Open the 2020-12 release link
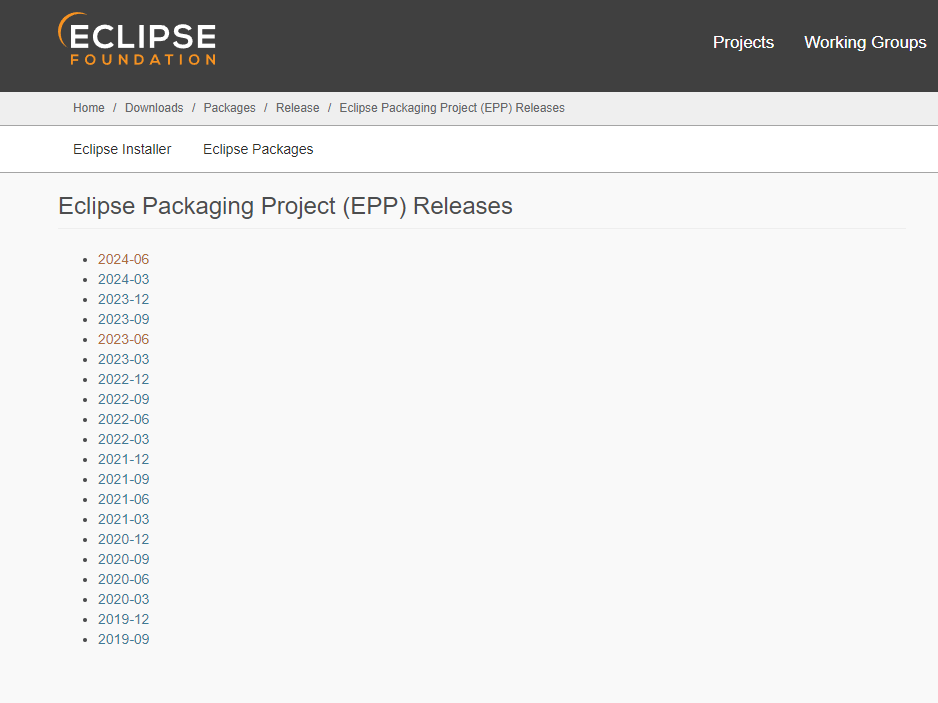938x703 pixels. [x=123, y=539]
